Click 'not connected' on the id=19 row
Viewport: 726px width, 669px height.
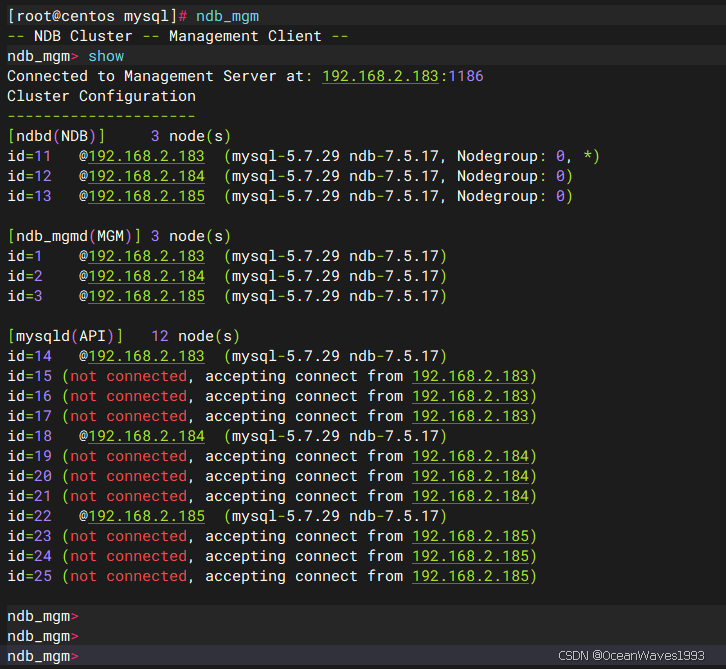129,456
